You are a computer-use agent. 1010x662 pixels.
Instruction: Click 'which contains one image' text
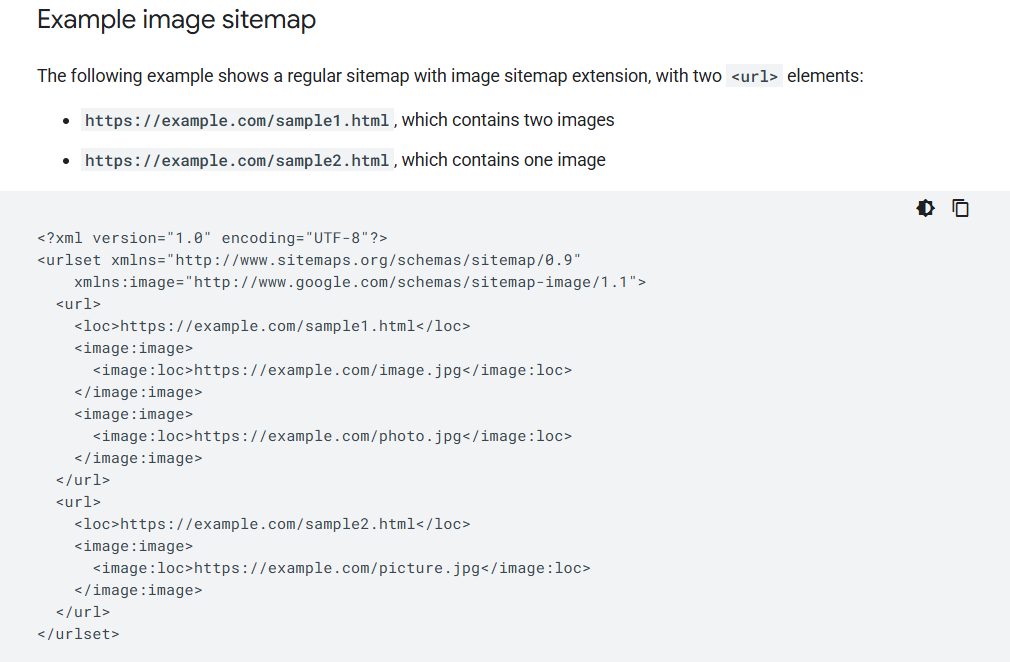pos(504,160)
